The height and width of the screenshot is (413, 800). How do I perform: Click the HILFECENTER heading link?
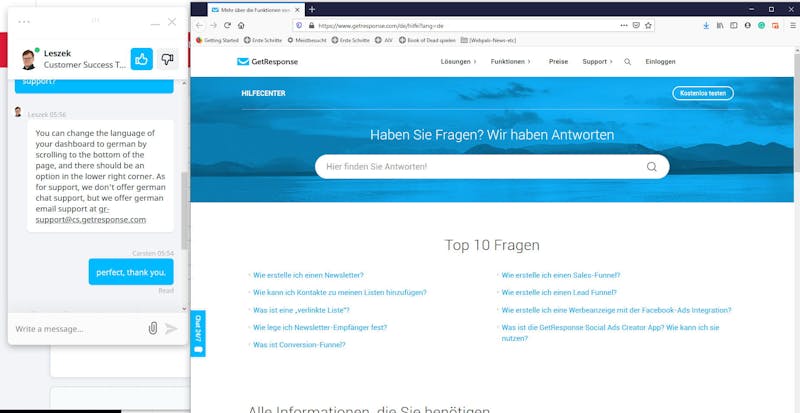point(263,93)
